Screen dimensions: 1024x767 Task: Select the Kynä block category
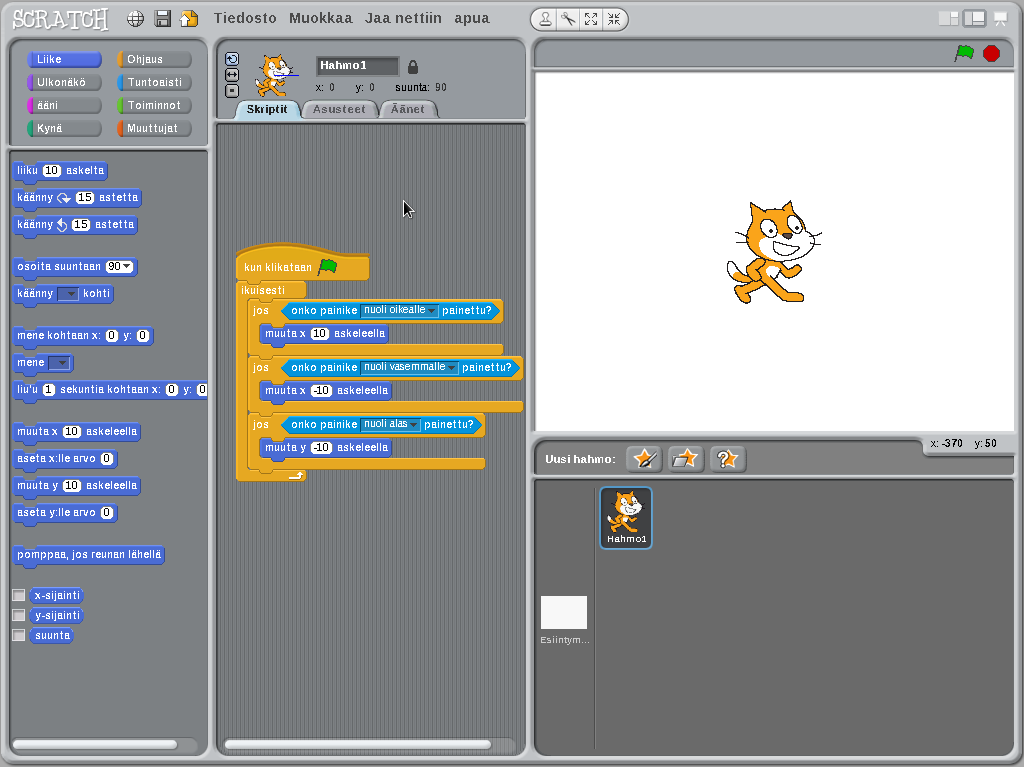point(64,128)
